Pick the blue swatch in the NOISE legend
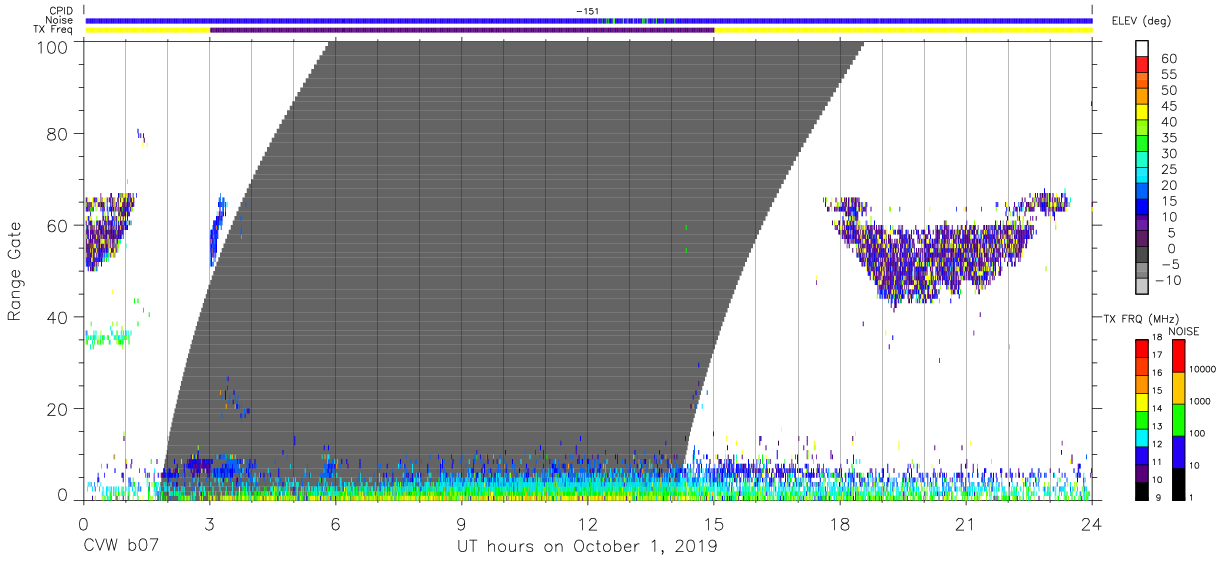The width and height of the screenshot is (1228, 567). point(1177,452)
